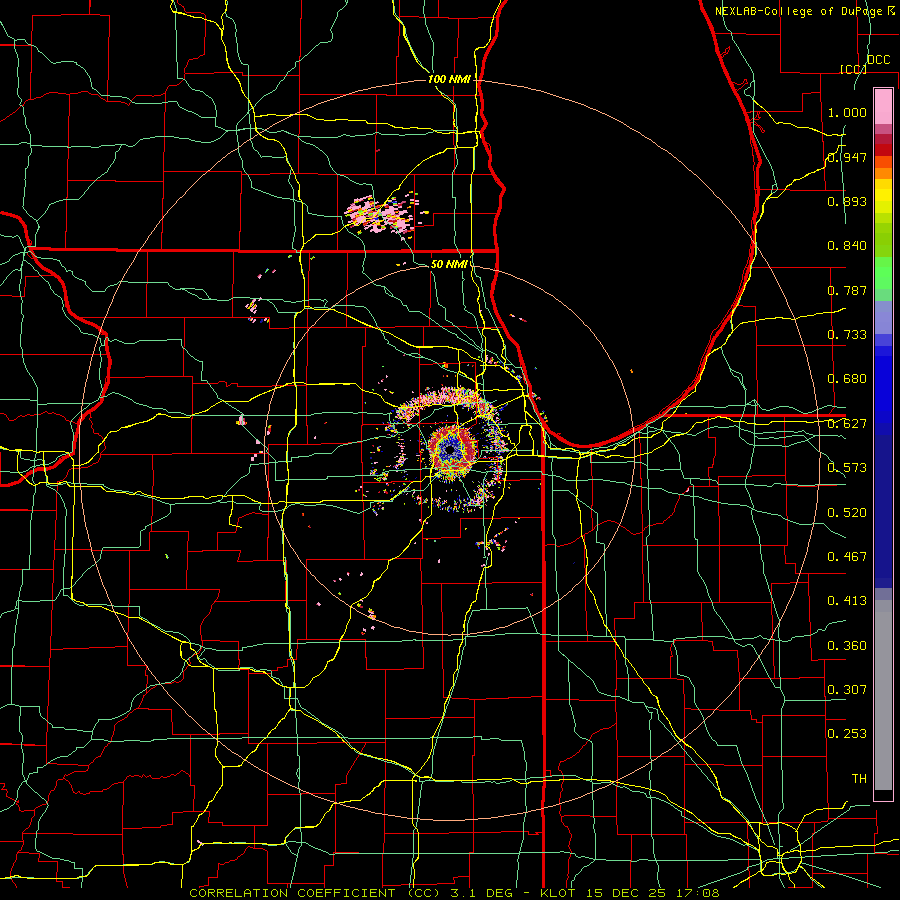Click the [CC] unit label
This screenshot has width=900, height=900.
(853, 69)
